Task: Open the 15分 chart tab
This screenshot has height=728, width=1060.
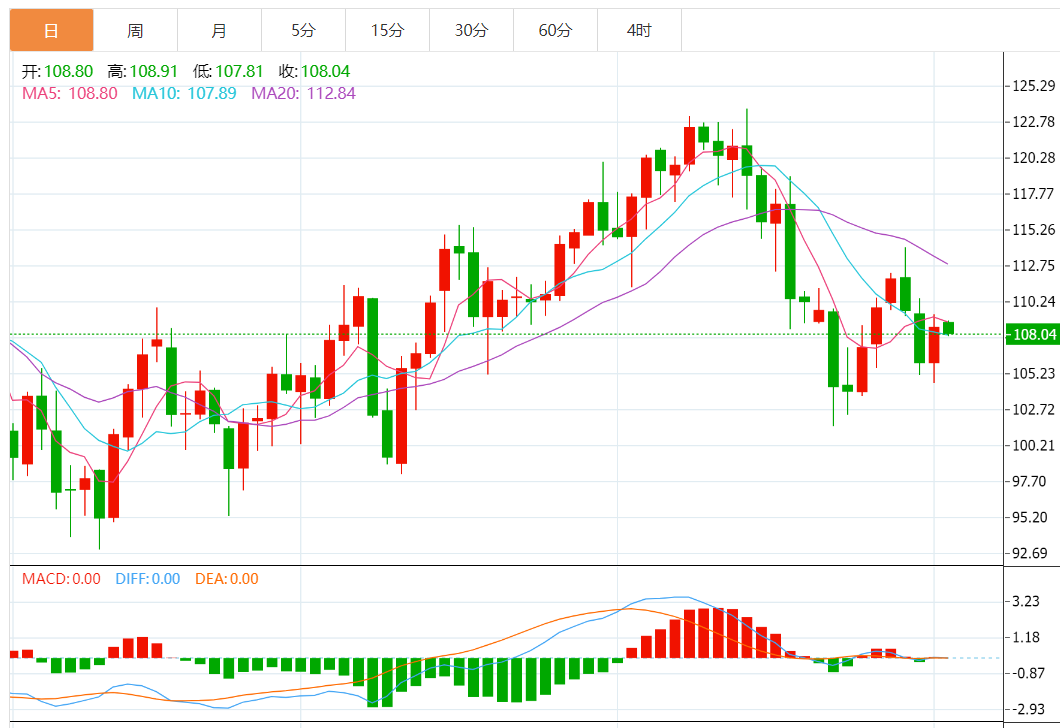Action: pyautogui.click(x=387, y=30)
